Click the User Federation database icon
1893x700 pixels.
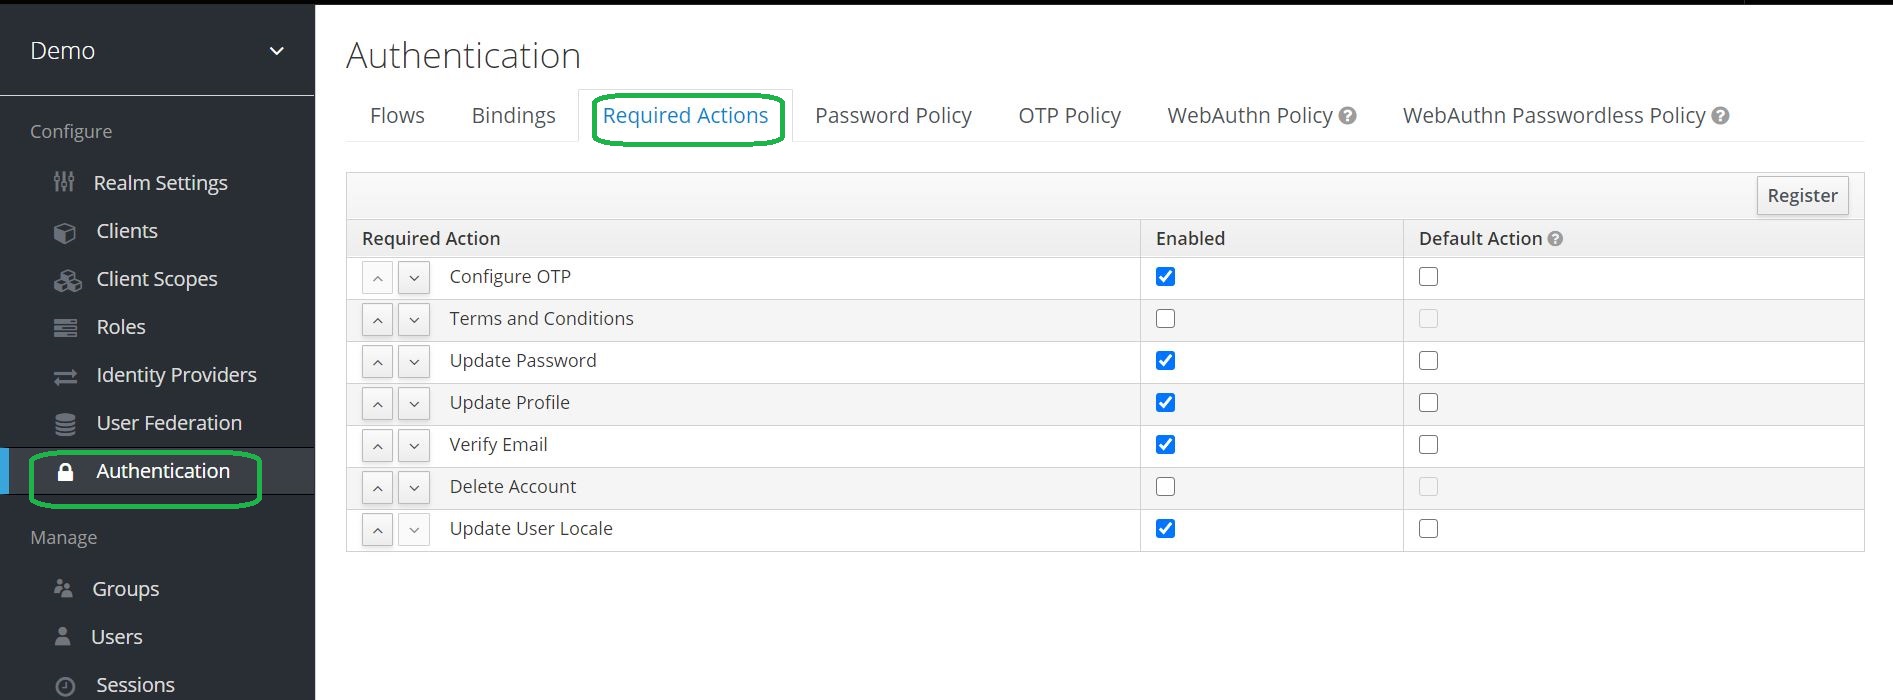[65, 424]
